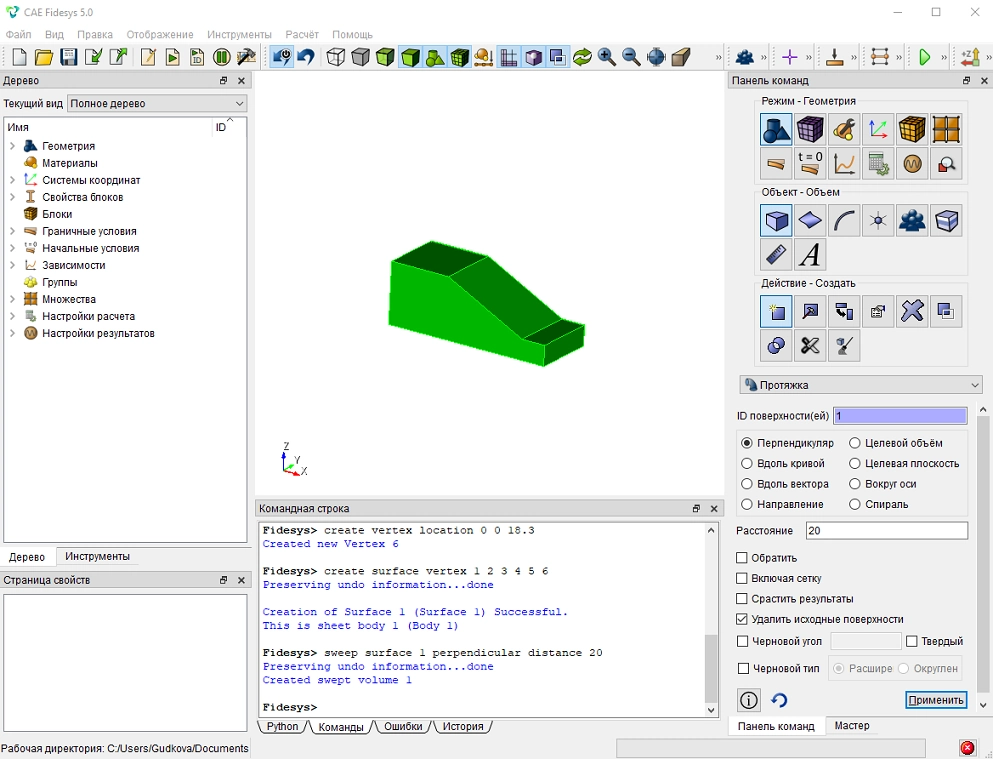Select the delete X action icon

tap(912, 311)
